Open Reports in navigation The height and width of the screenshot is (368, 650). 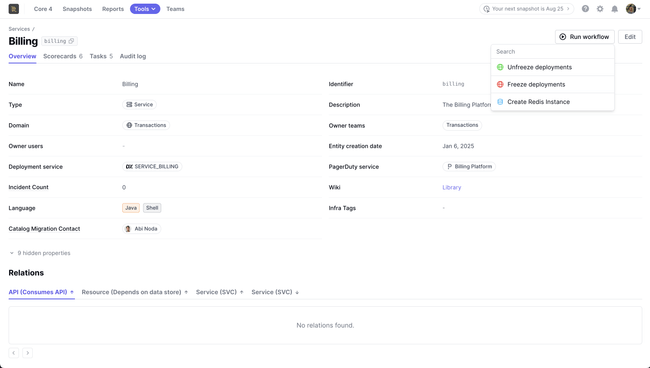113,9
